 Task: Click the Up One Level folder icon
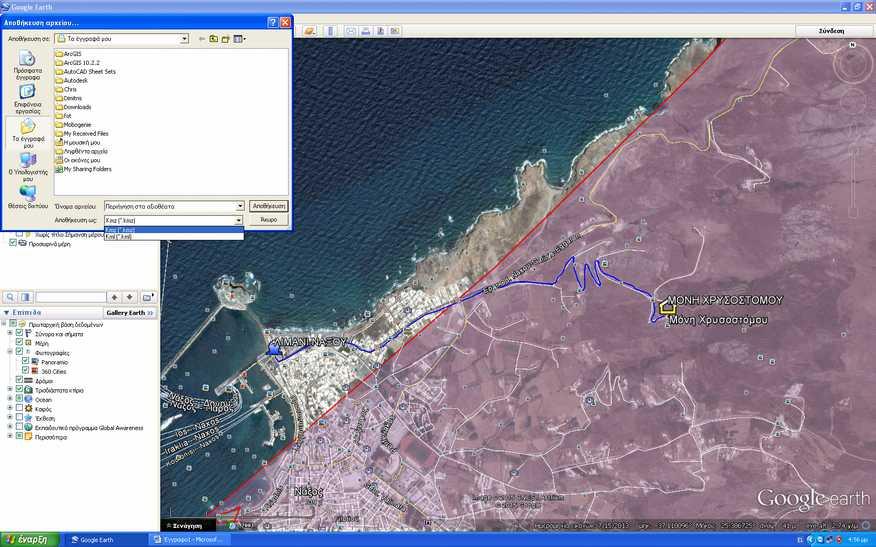213,39
